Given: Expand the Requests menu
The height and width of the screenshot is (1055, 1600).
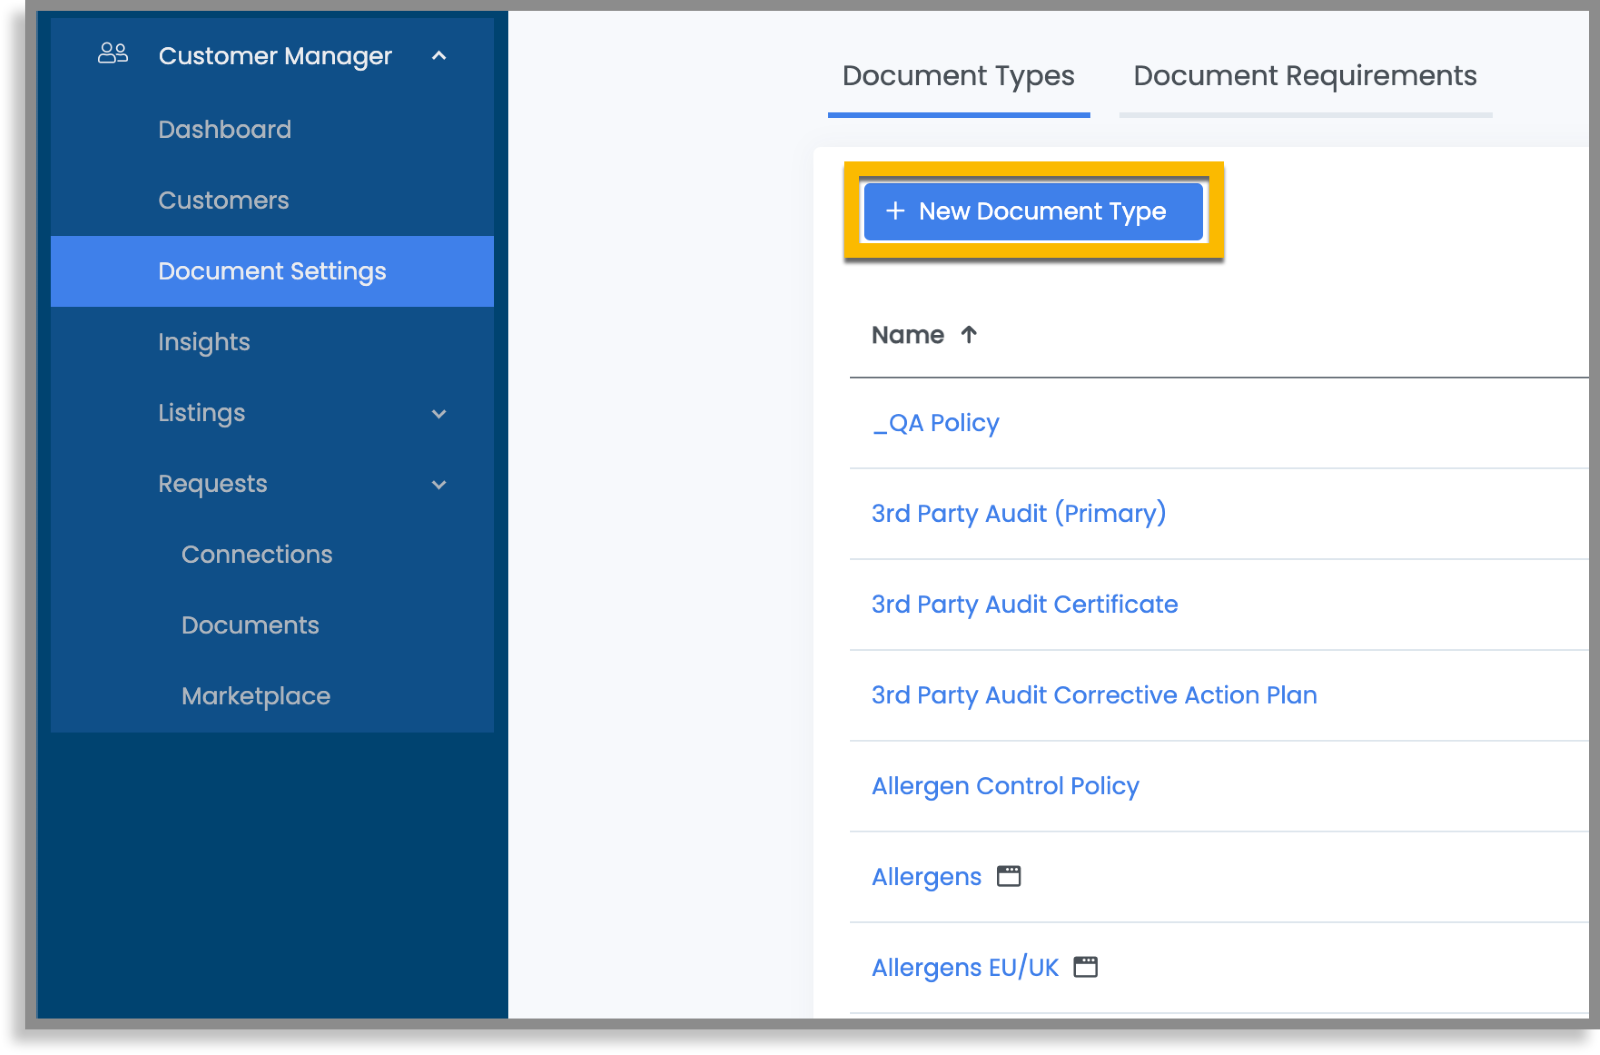Looking at the screenshot, I should tap(439, 484).
